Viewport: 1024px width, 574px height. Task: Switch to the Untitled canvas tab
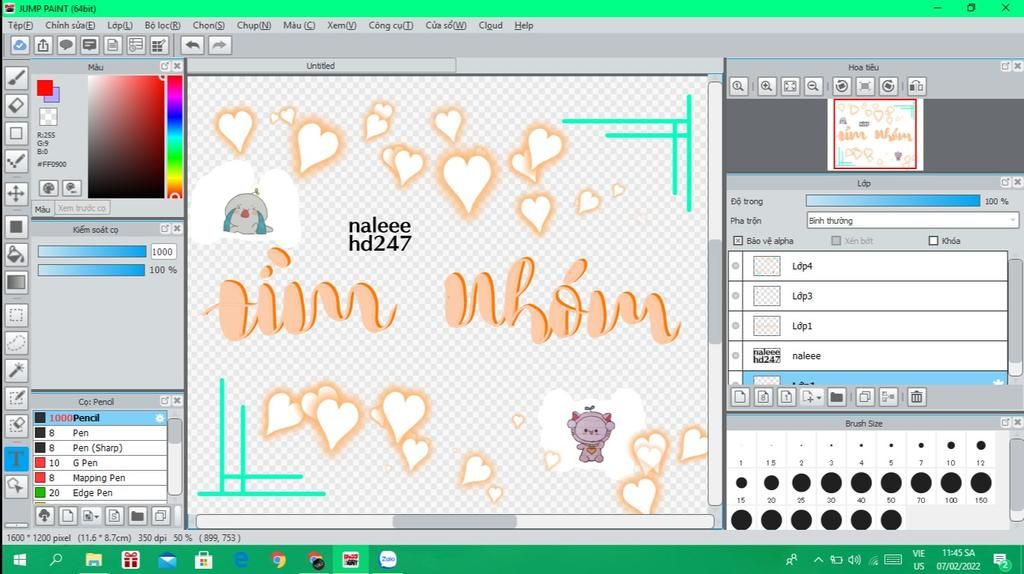[x=321, y=66]
